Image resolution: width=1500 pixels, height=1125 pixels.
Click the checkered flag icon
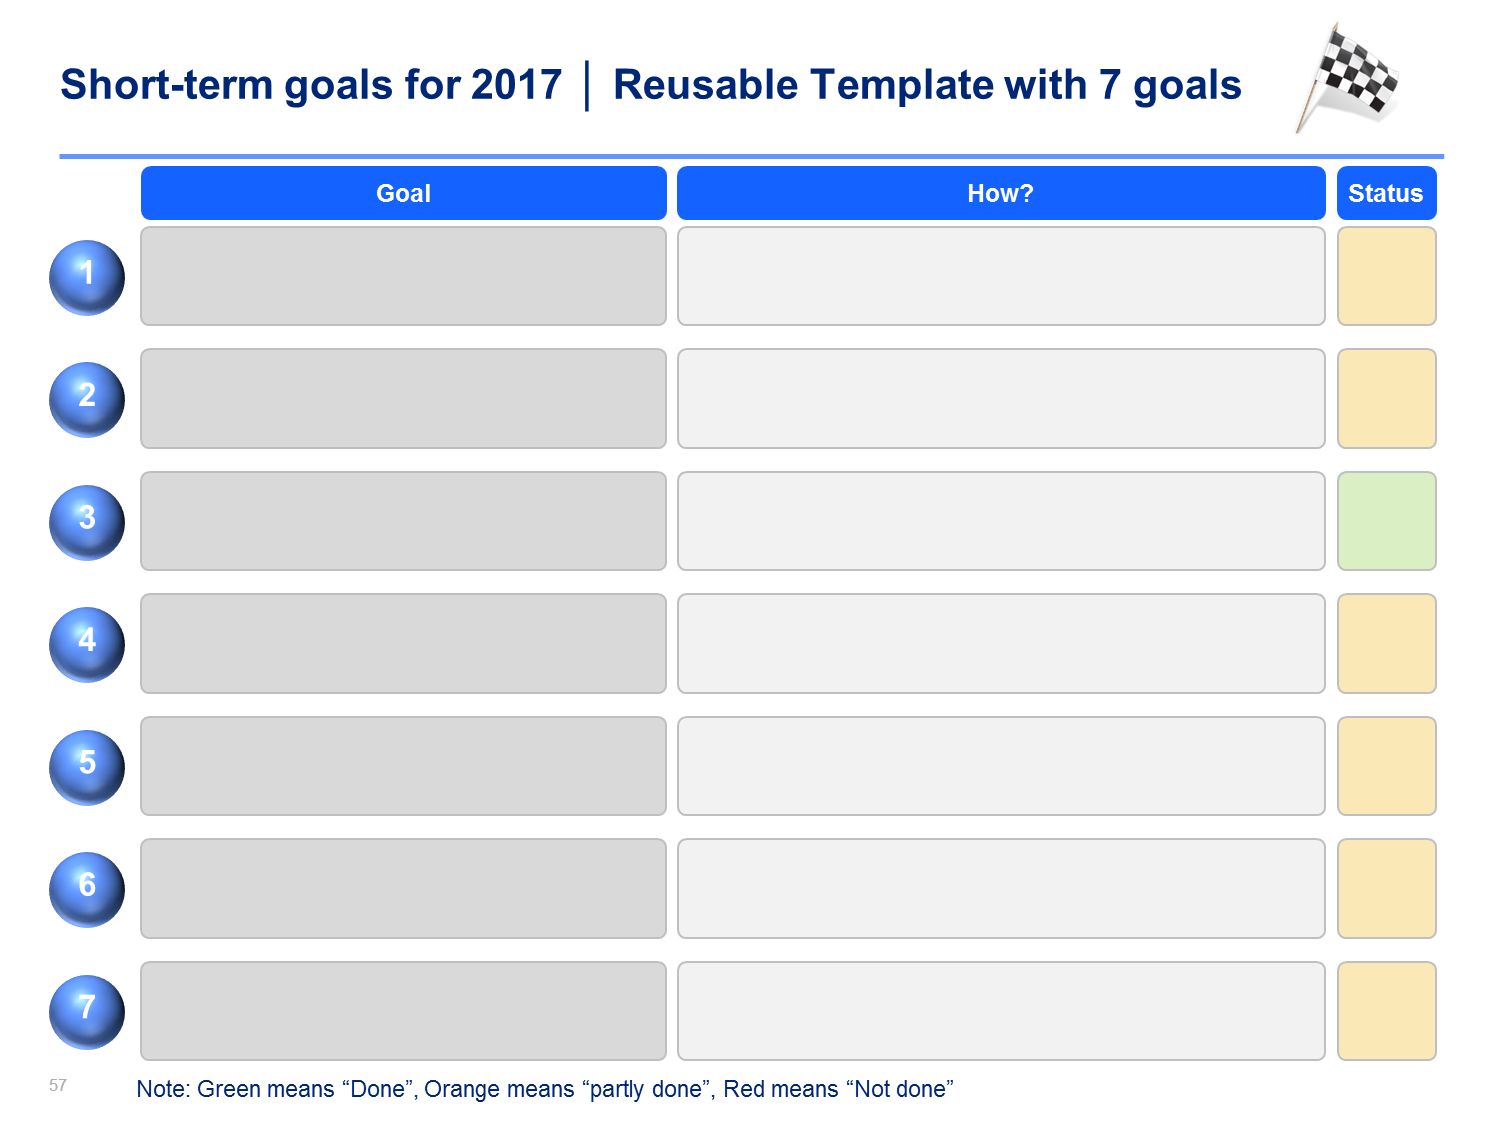pos(1347,78)
